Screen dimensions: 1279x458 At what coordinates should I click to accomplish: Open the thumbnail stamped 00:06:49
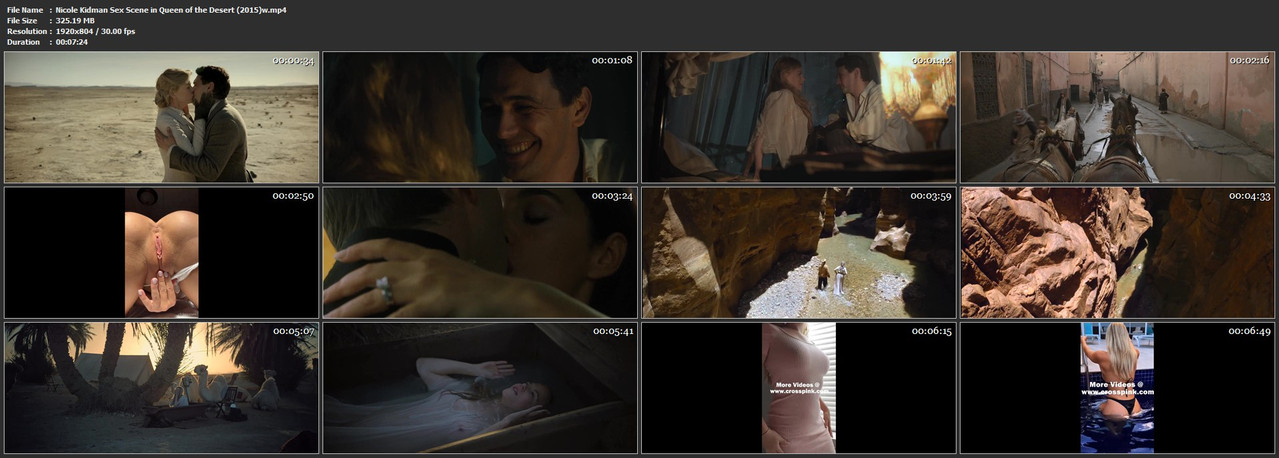[x=1118, y=387]
